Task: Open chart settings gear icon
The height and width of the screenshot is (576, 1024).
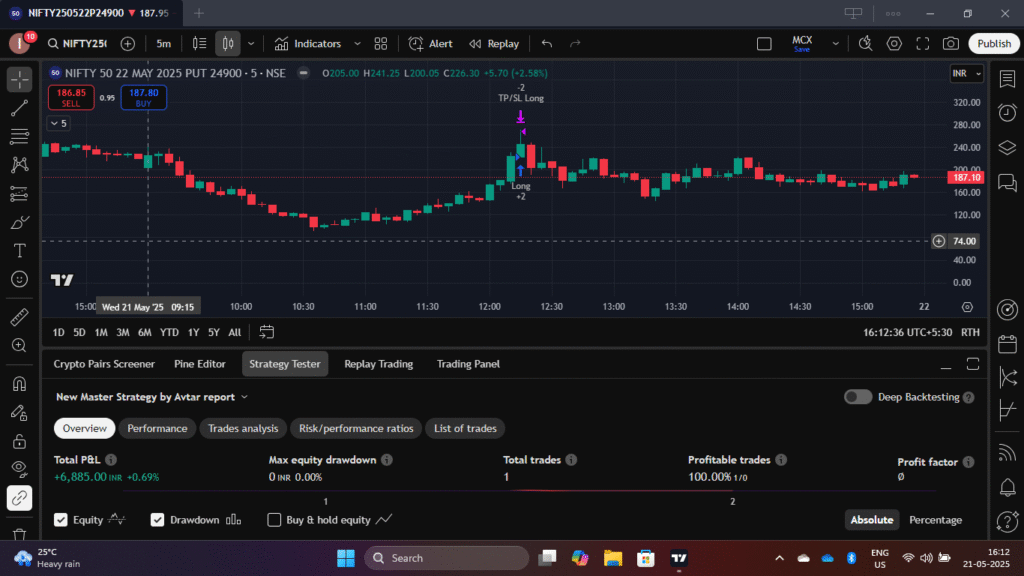Action: click(894, 44)
